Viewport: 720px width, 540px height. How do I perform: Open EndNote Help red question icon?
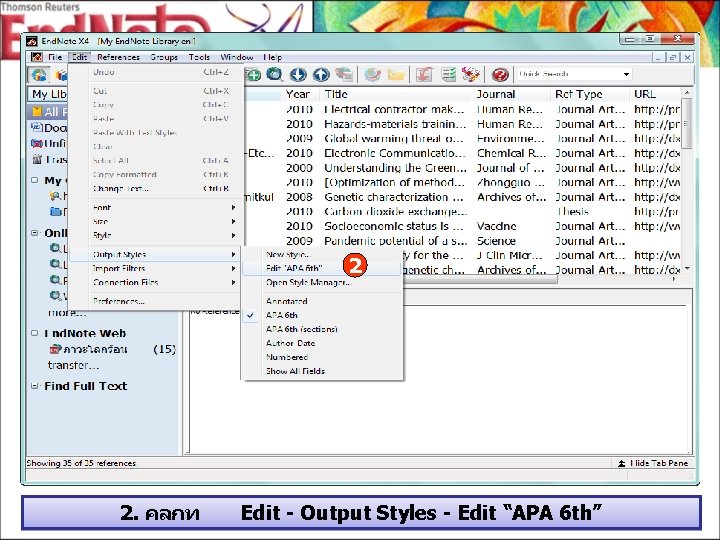coord(500,74)
